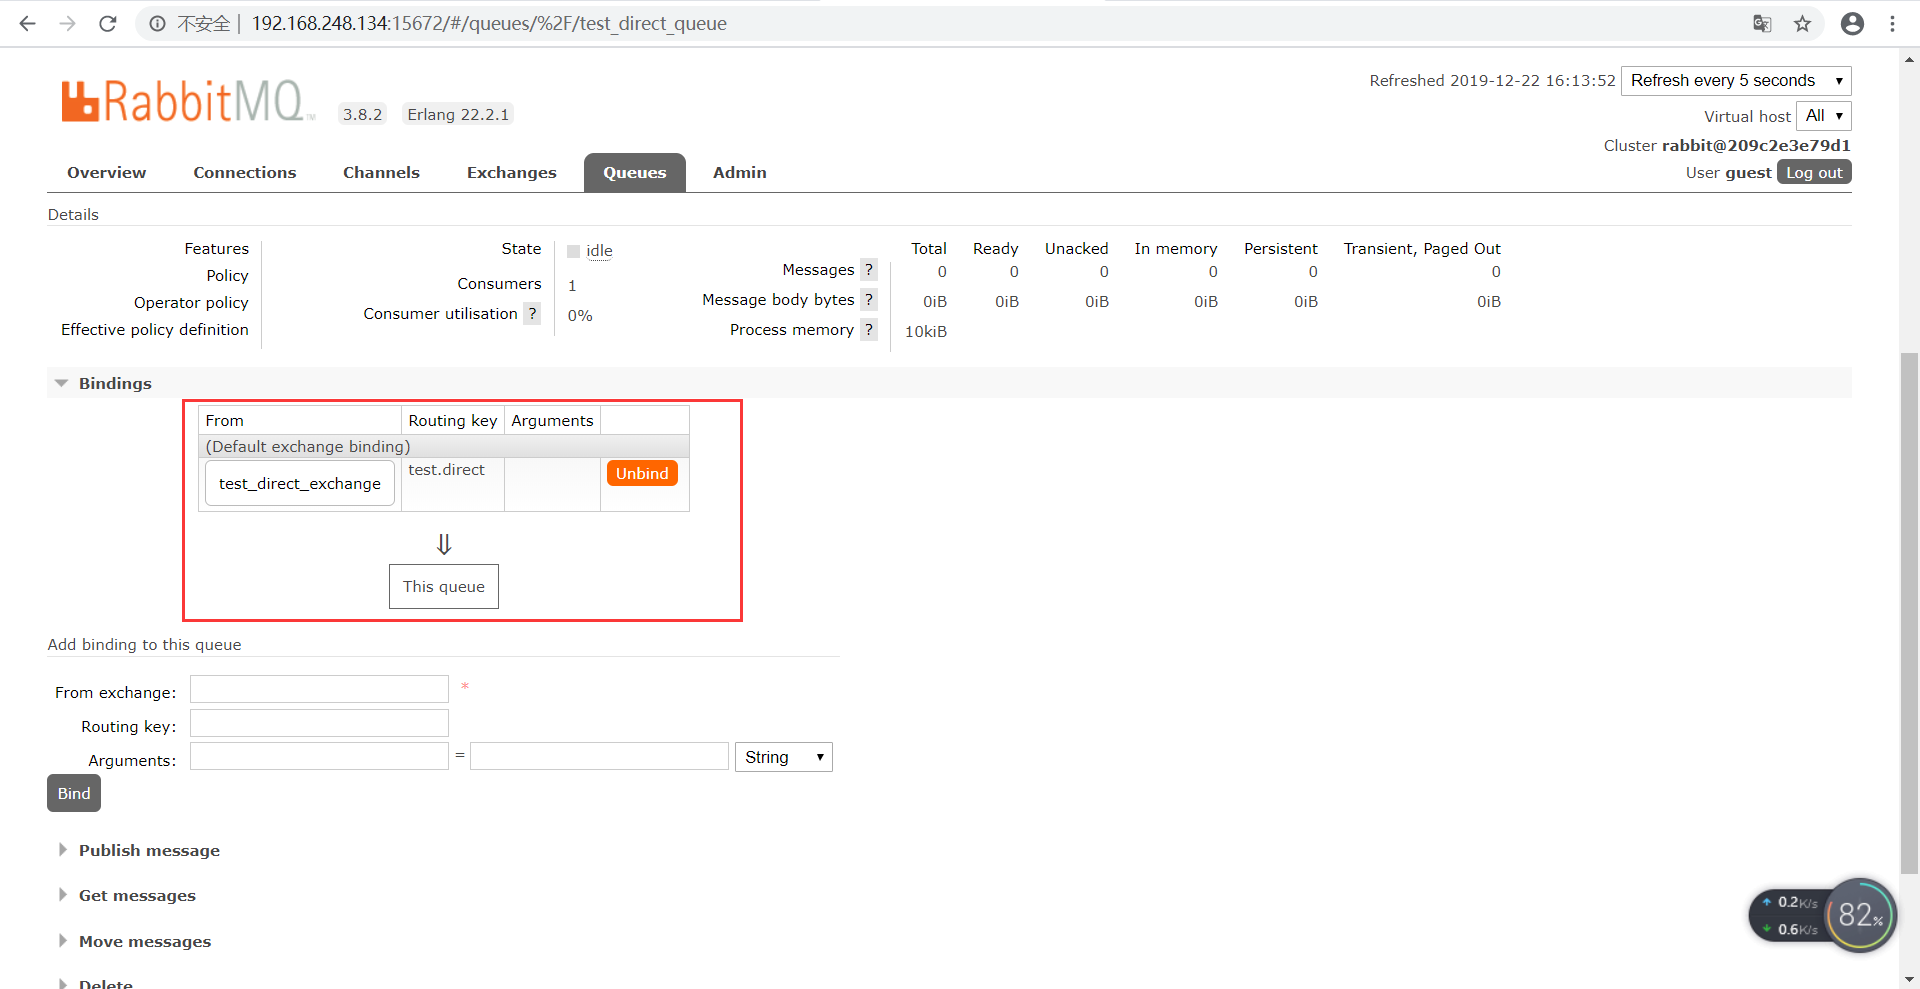Click the Erlang 22.2.1 label
Viewport: 1920px width, 989px height.
(x=458, y=114)
